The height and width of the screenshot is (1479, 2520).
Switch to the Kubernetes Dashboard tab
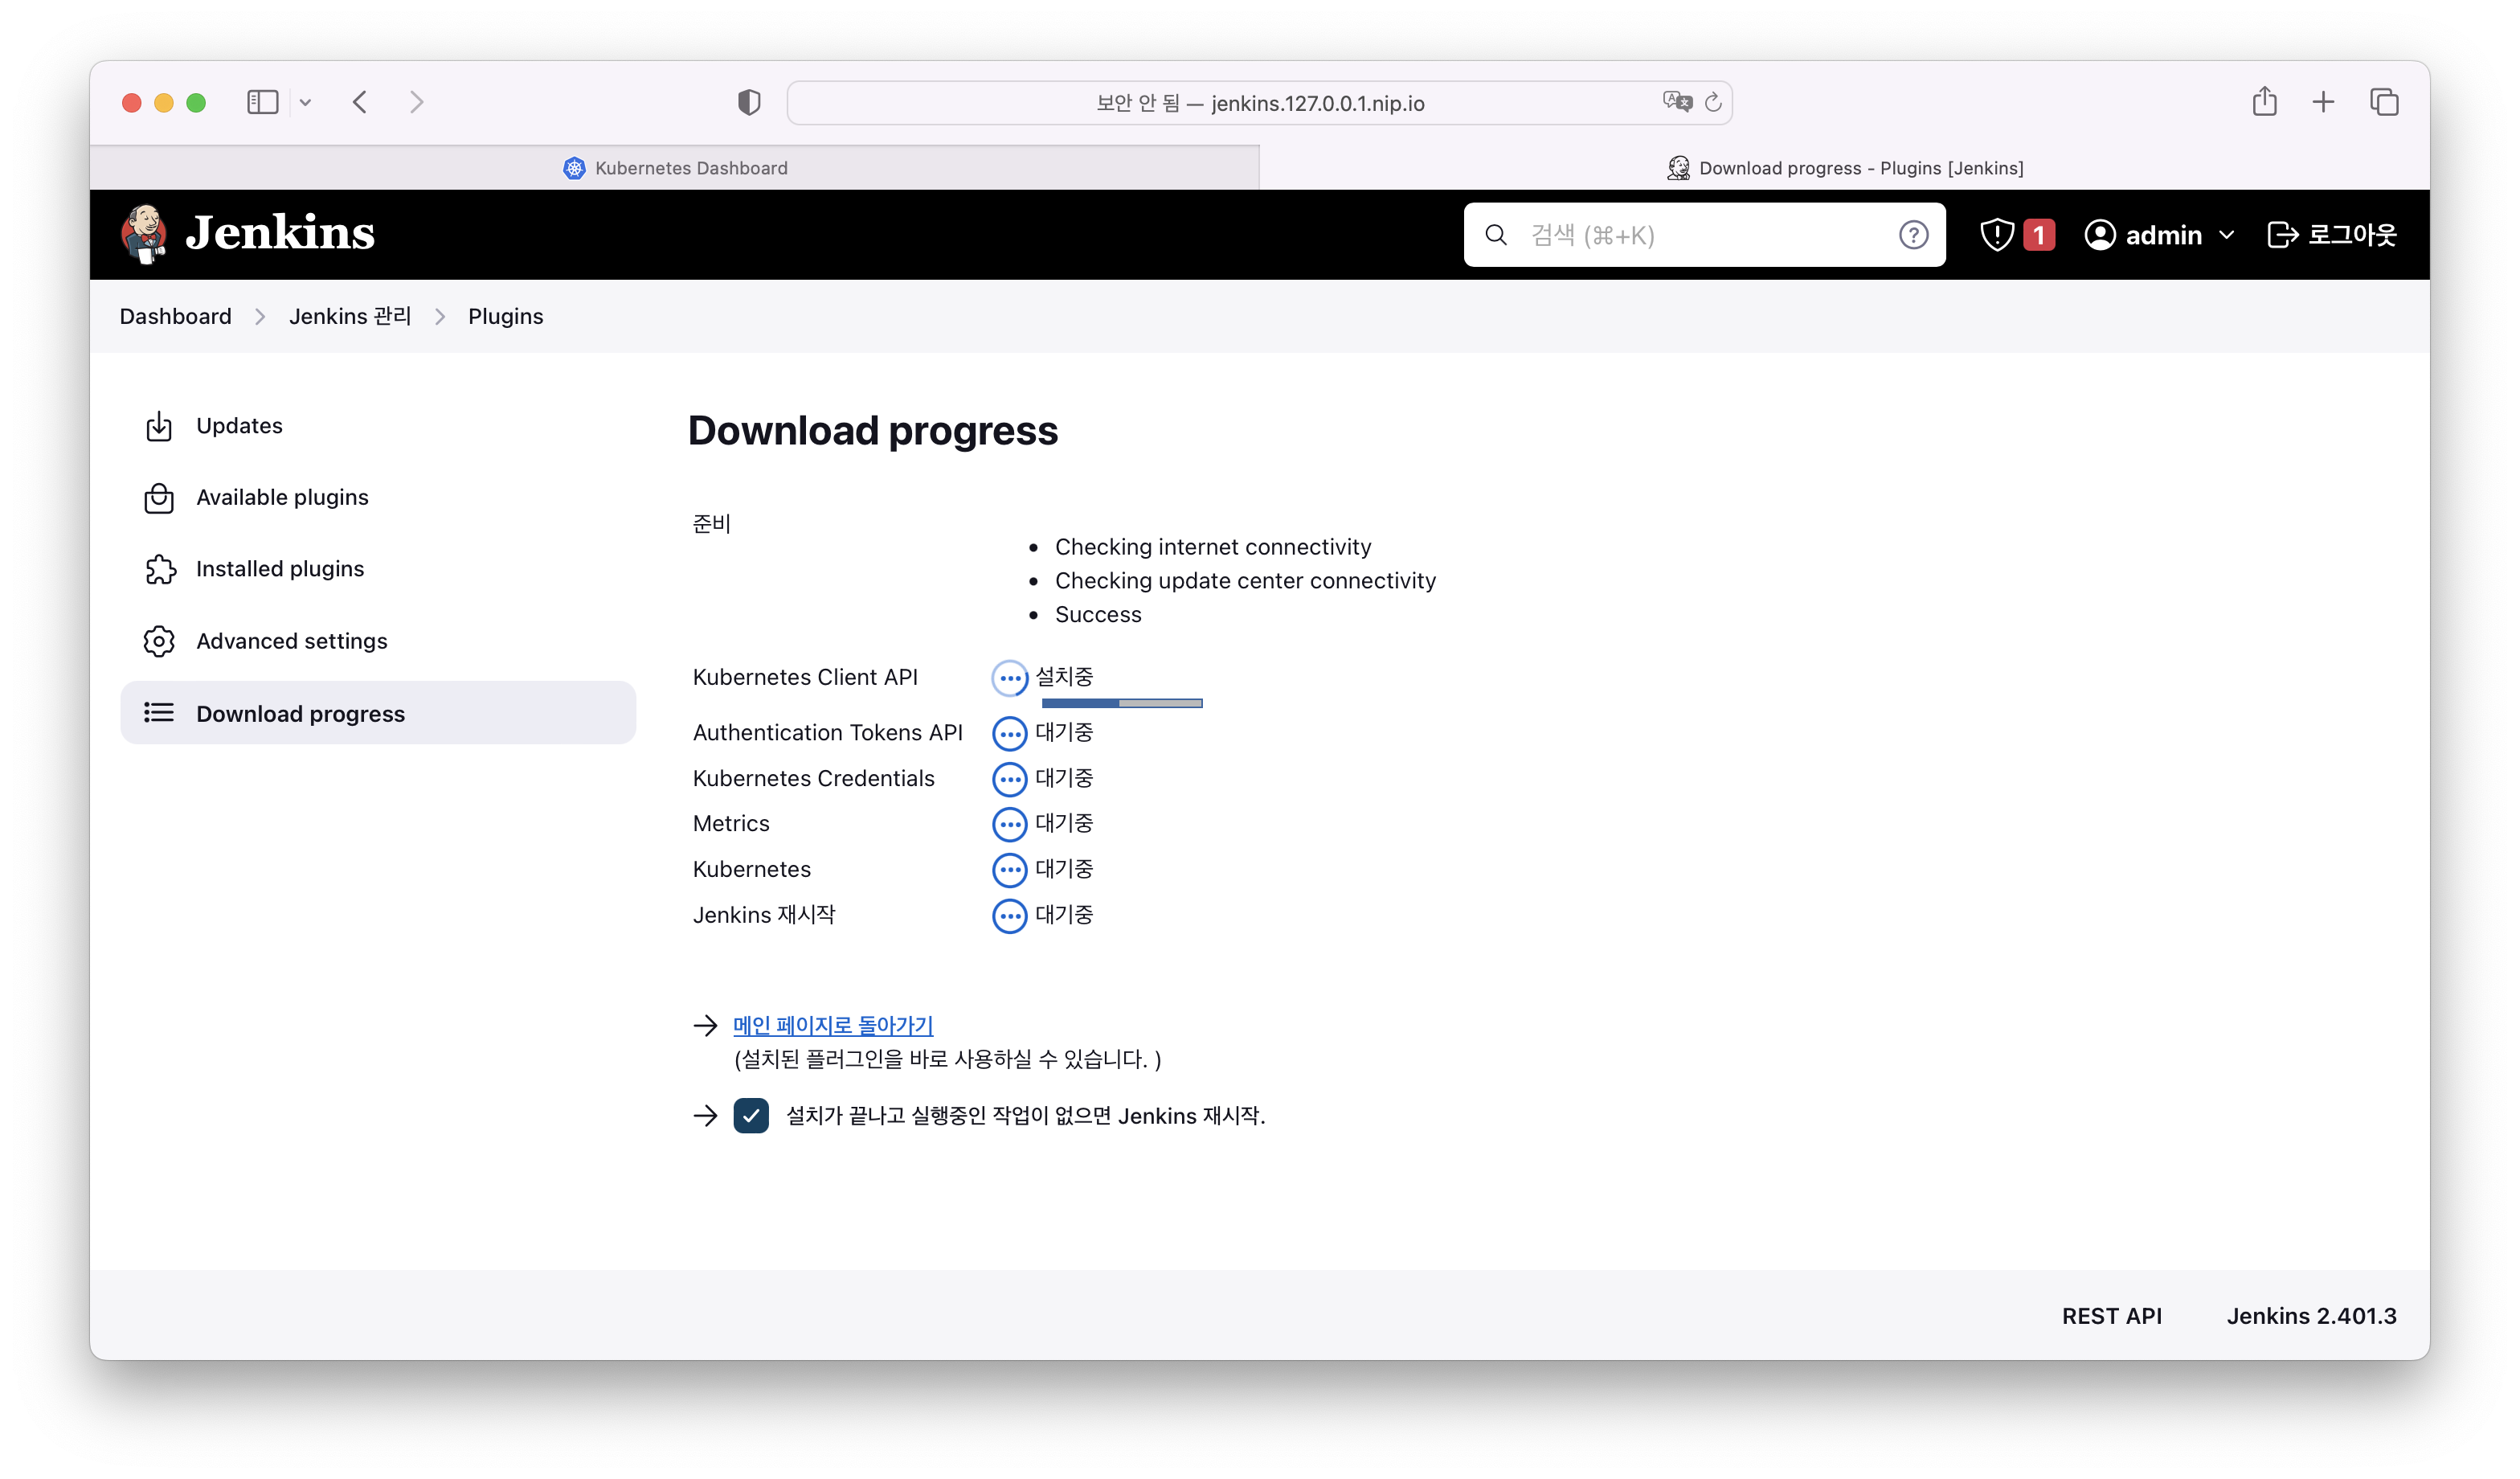point(675,168)
